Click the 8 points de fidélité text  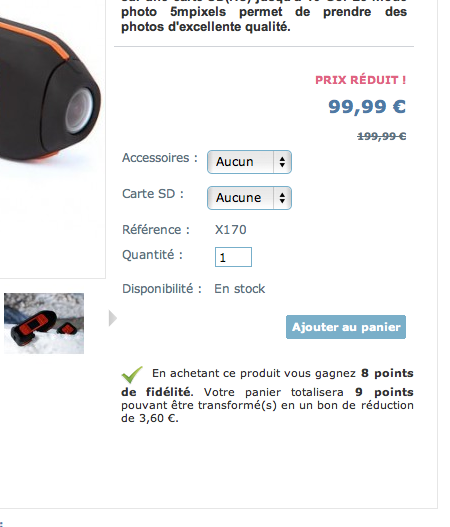[267, 383]
